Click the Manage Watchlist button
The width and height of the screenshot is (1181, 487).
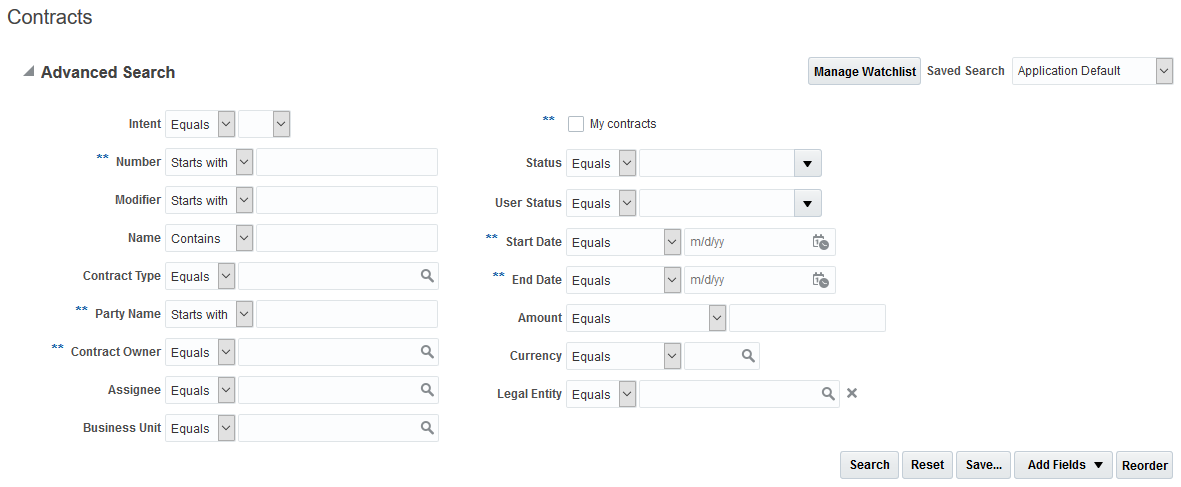click(x=864, y=72)
